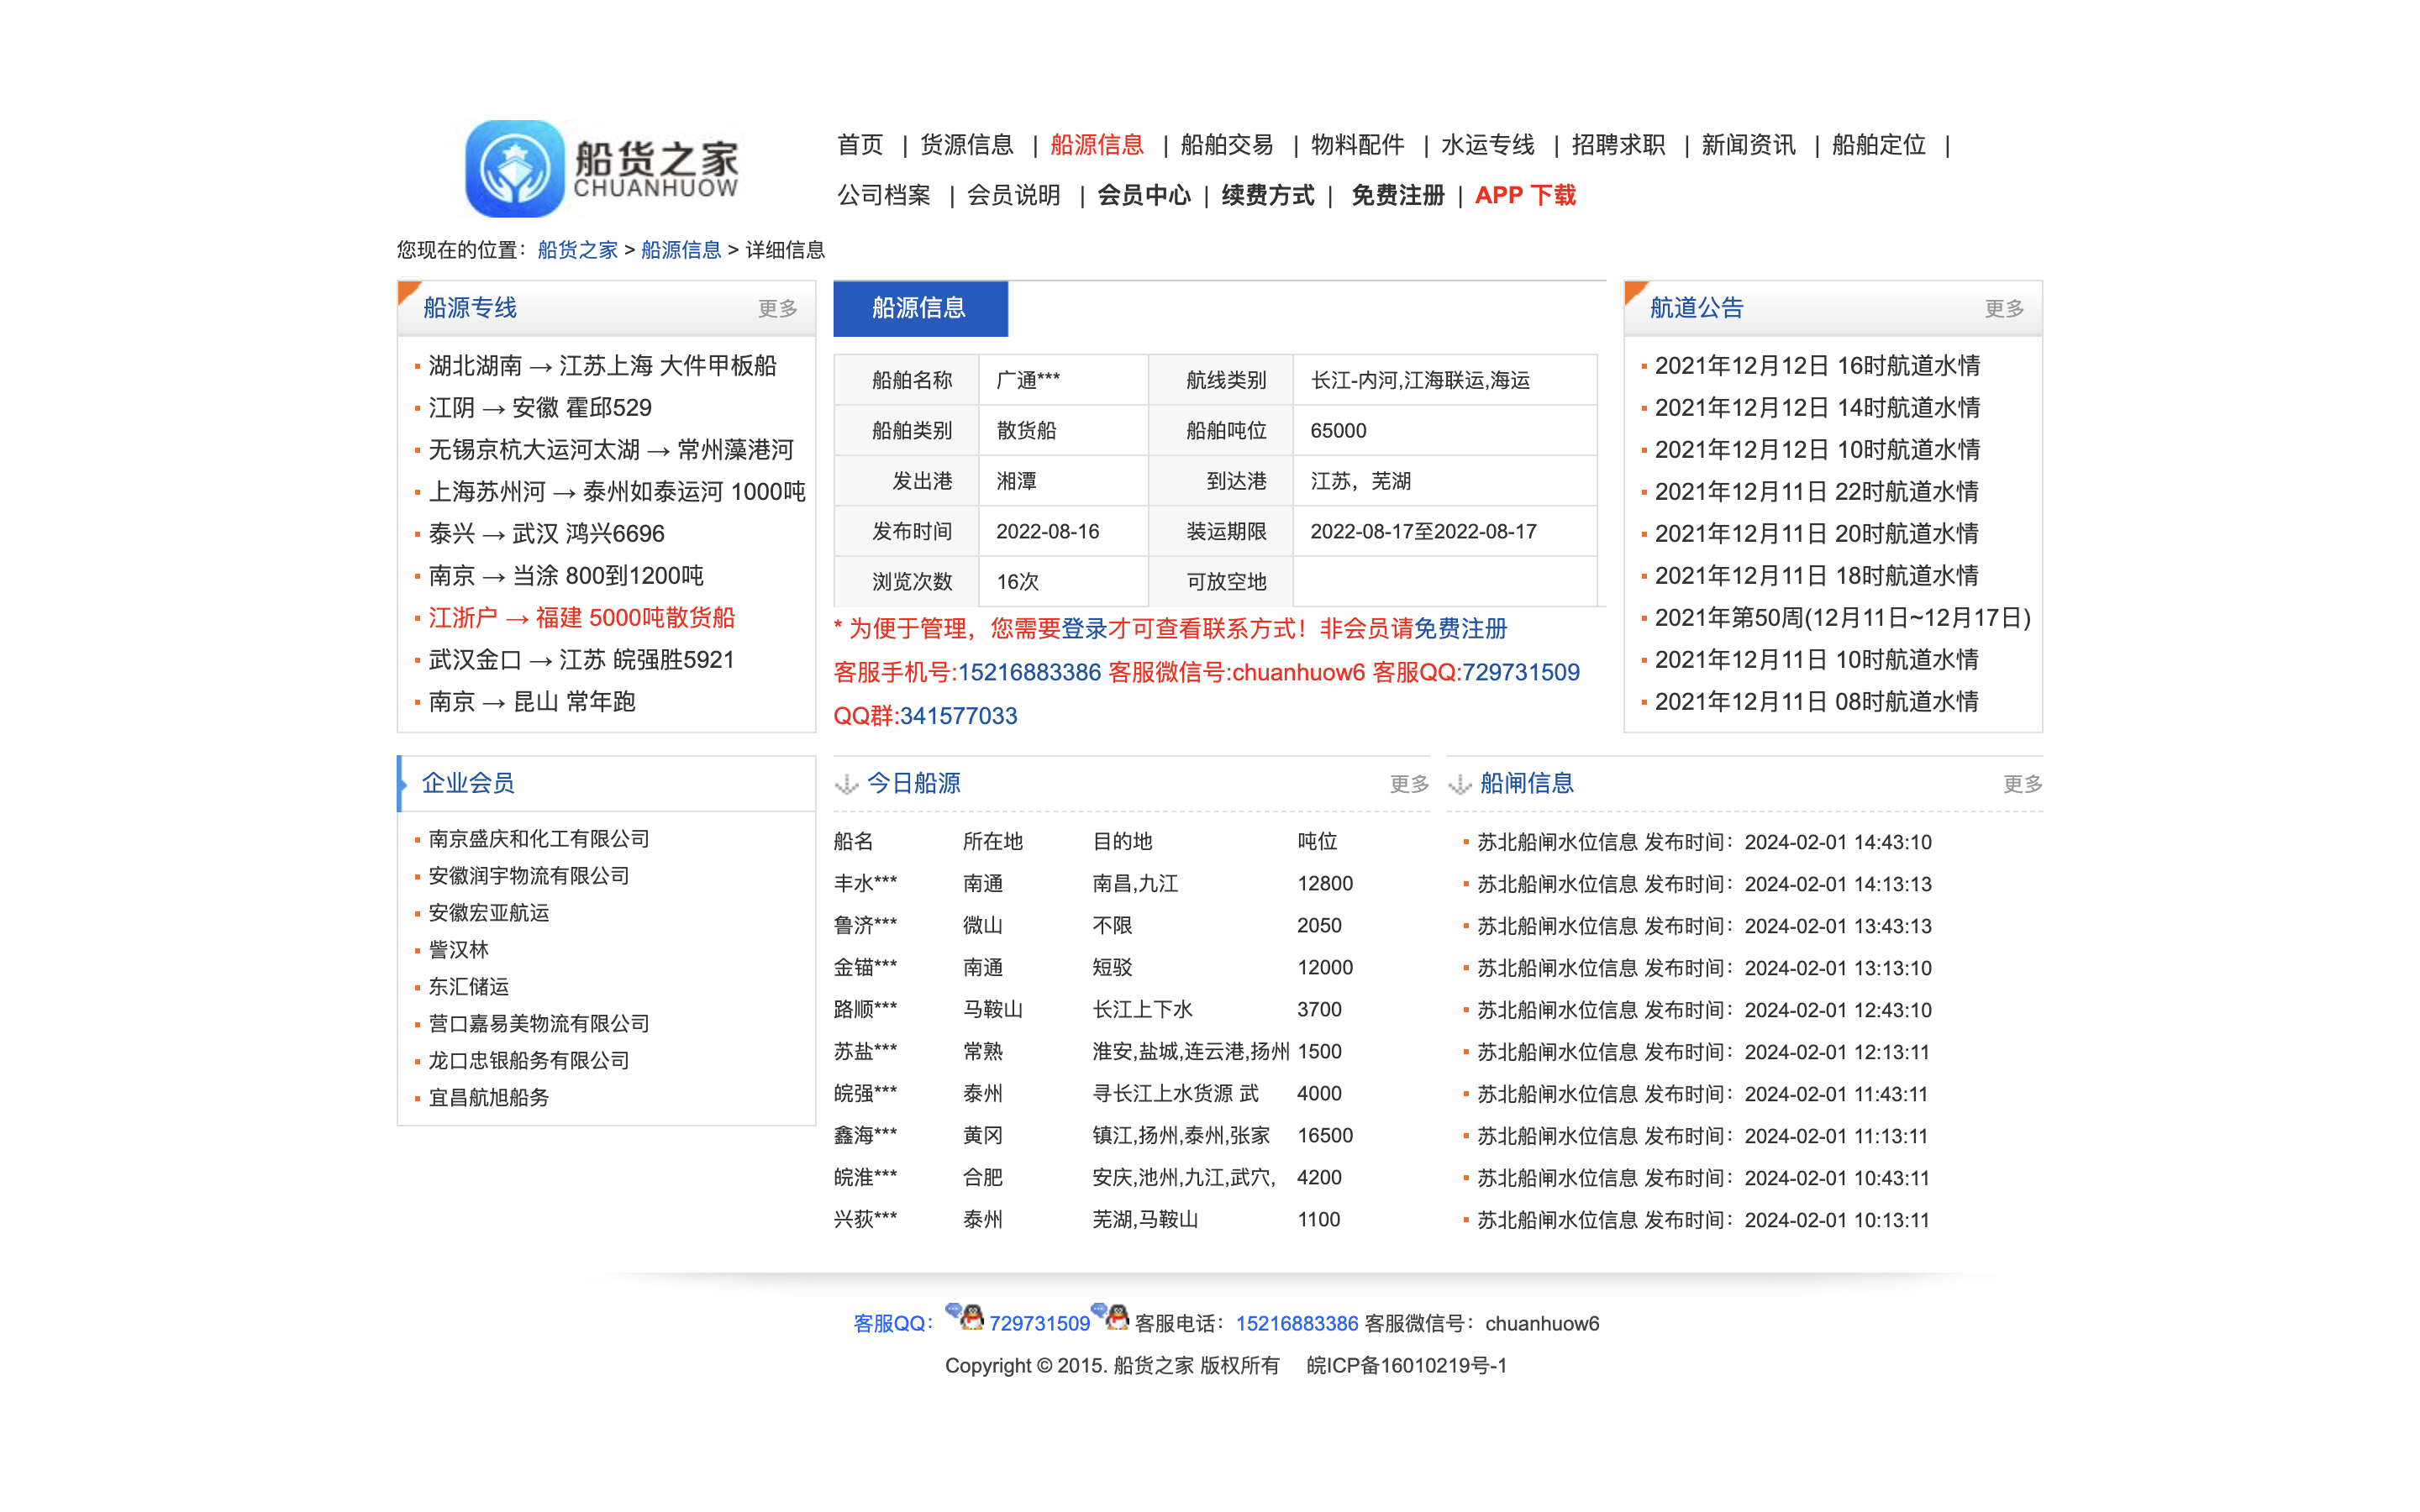The image size is (2420, 1512).
Task: Click the anchor icon beside 船闸信息
Action: (1460, 784)
